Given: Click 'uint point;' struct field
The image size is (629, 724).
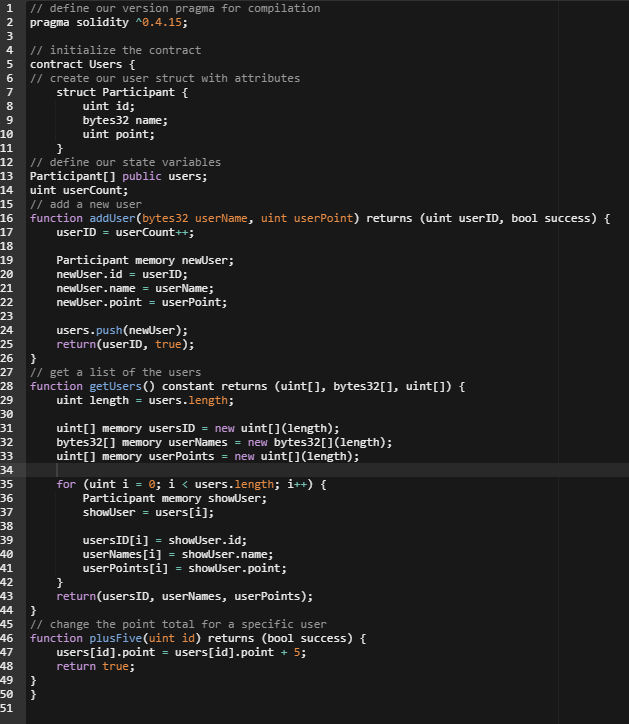Looking at the screenshot, I should pos(119,134).
